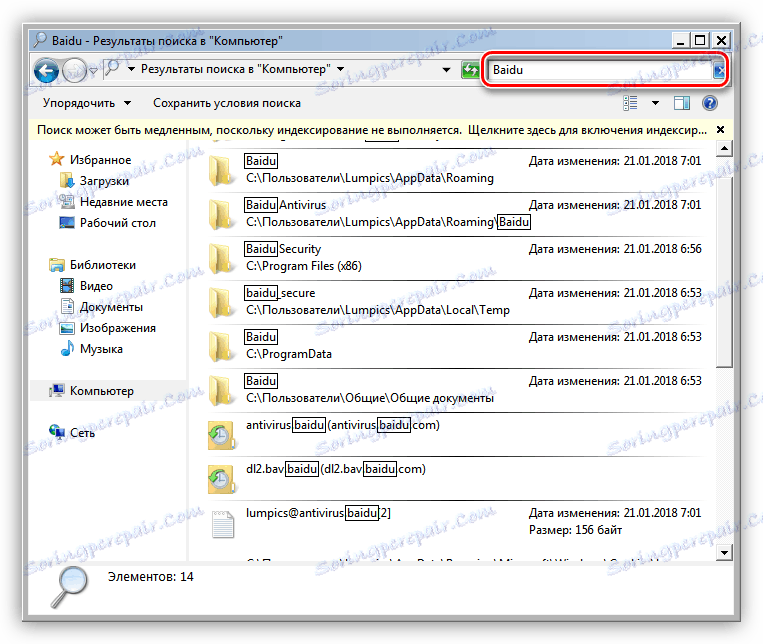Open the 'Документы' library

click(x=111, y=307)
